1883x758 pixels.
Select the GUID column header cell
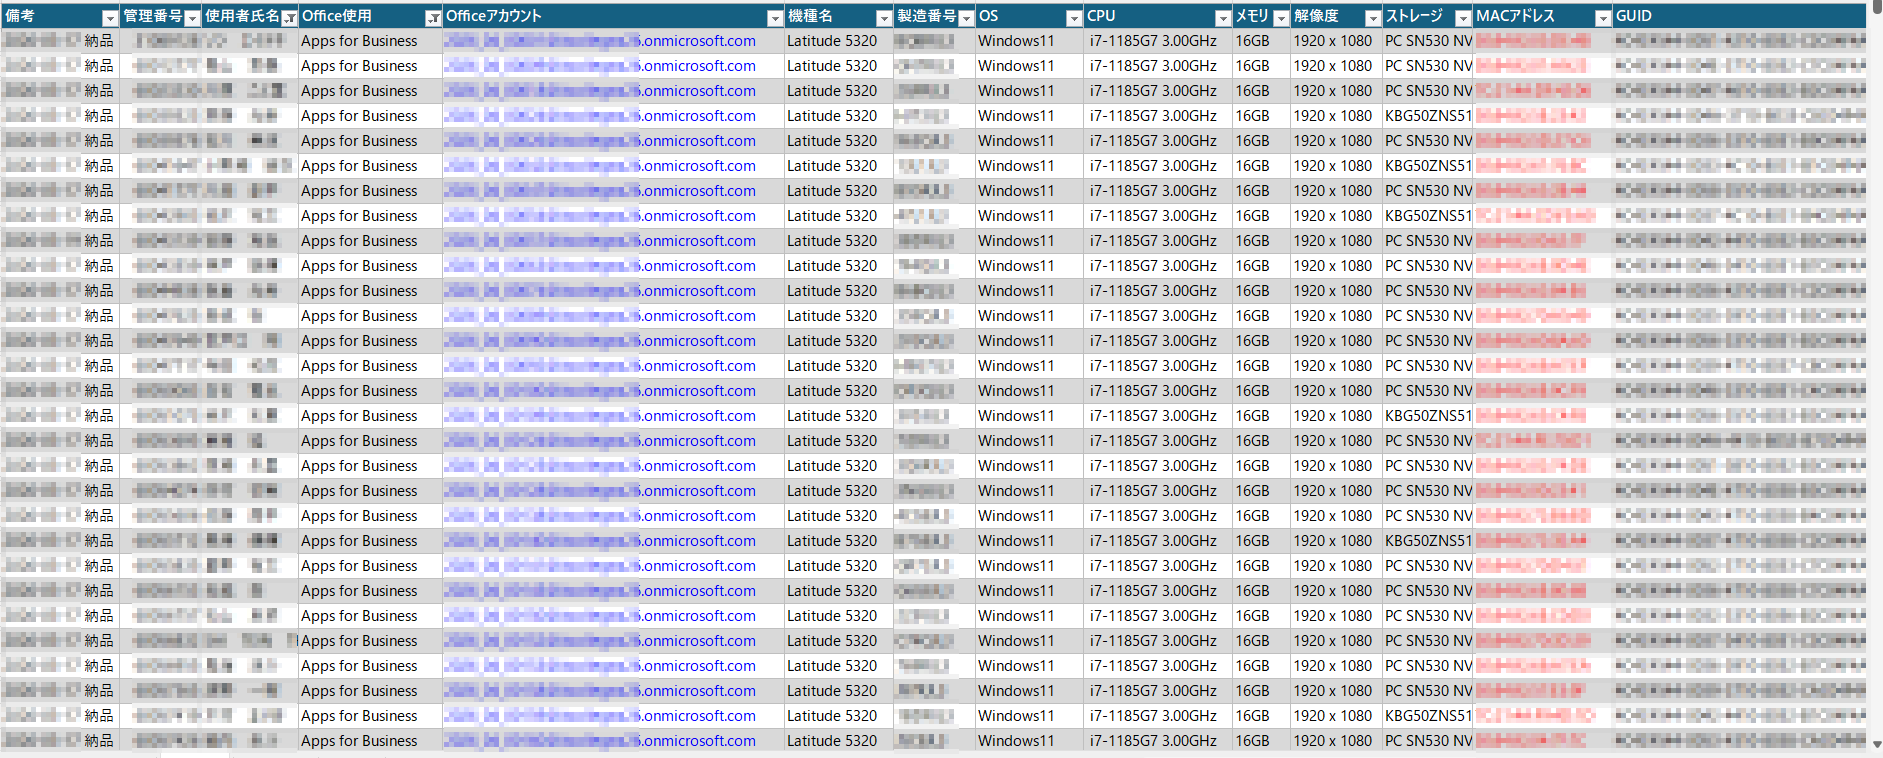(x=1738, y=16)
